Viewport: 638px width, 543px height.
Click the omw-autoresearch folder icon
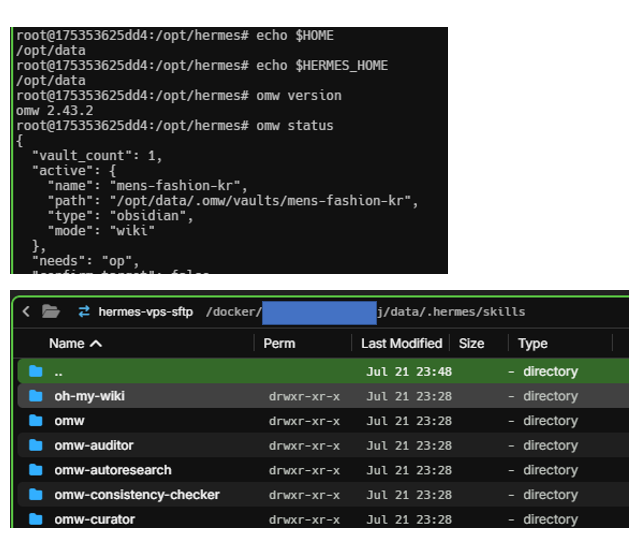tap(36, 470)
